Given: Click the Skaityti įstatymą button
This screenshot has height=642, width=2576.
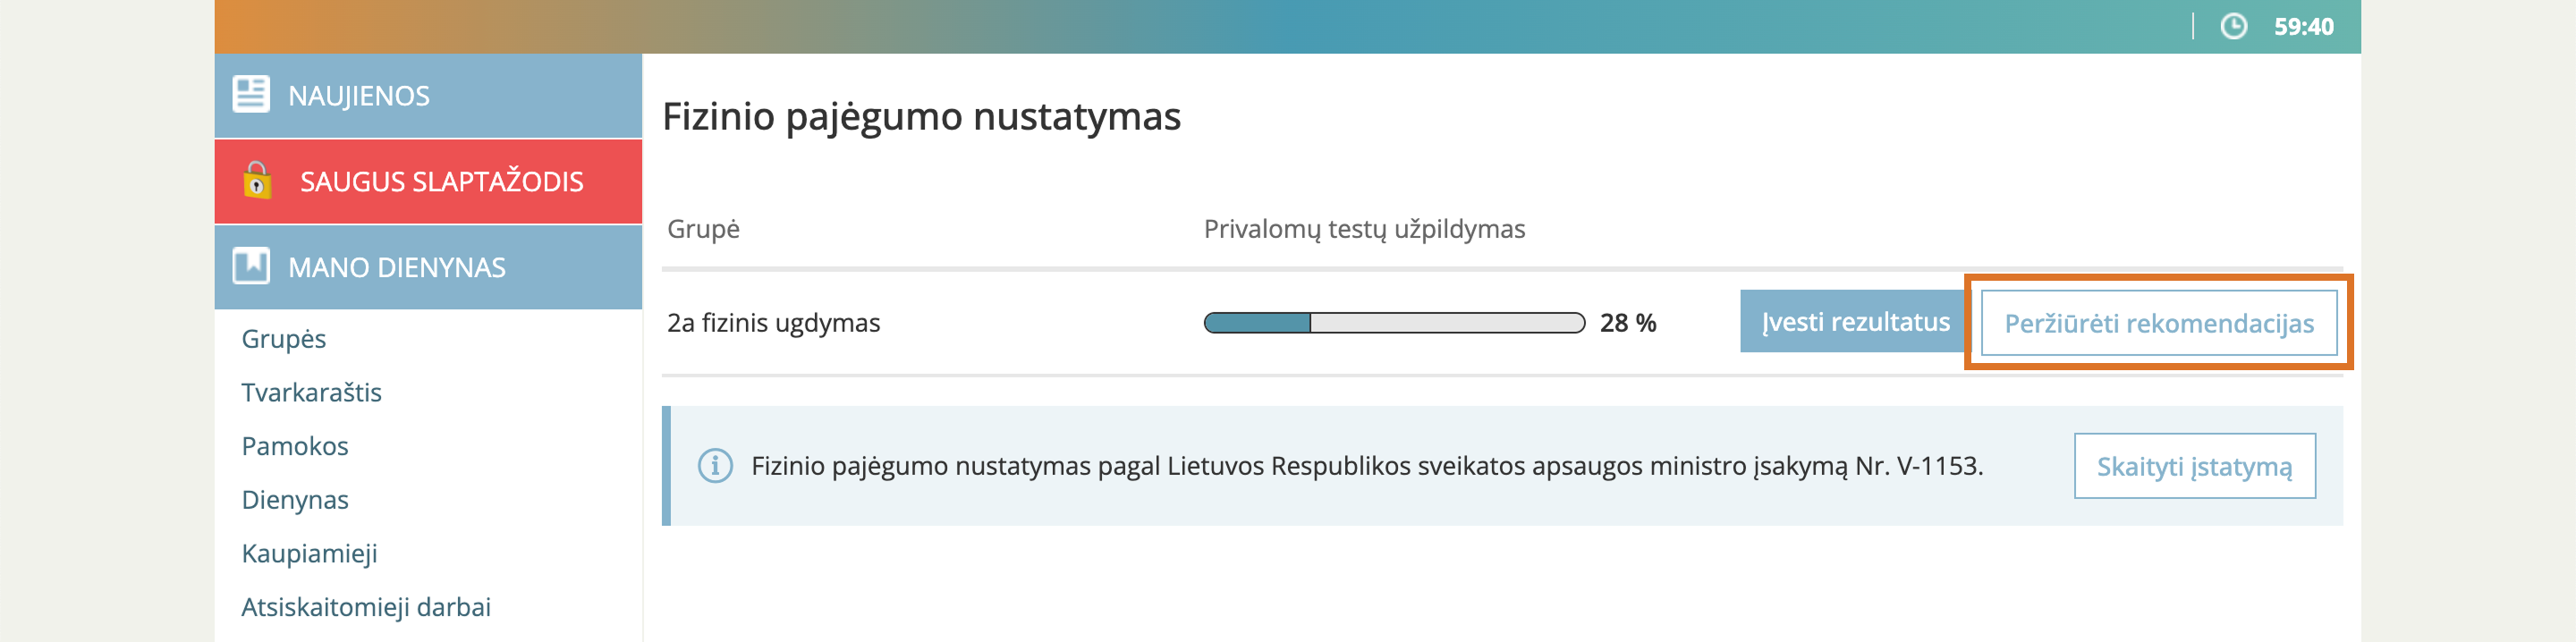Looking at the screenshot, I should [x=2194, y=466].
